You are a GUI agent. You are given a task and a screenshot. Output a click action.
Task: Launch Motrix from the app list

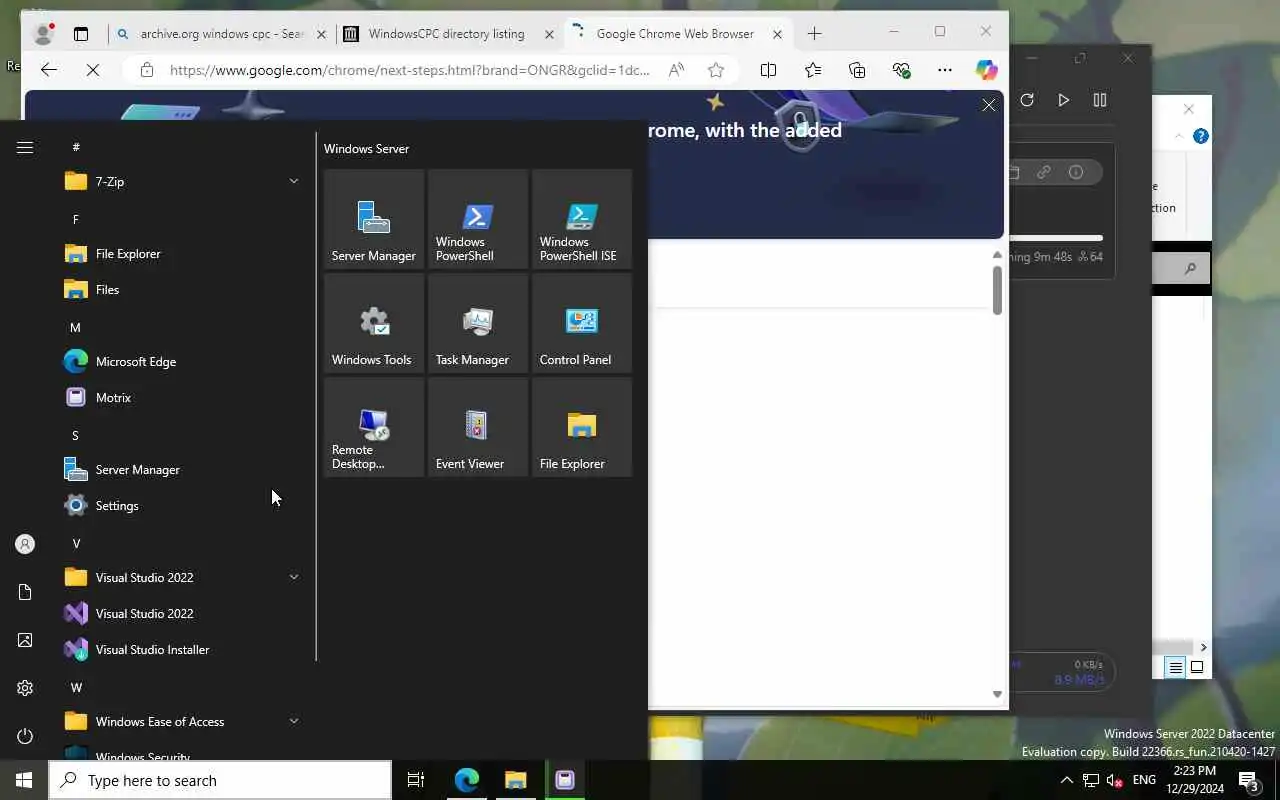pyautogui.click(x=182, y=398)
